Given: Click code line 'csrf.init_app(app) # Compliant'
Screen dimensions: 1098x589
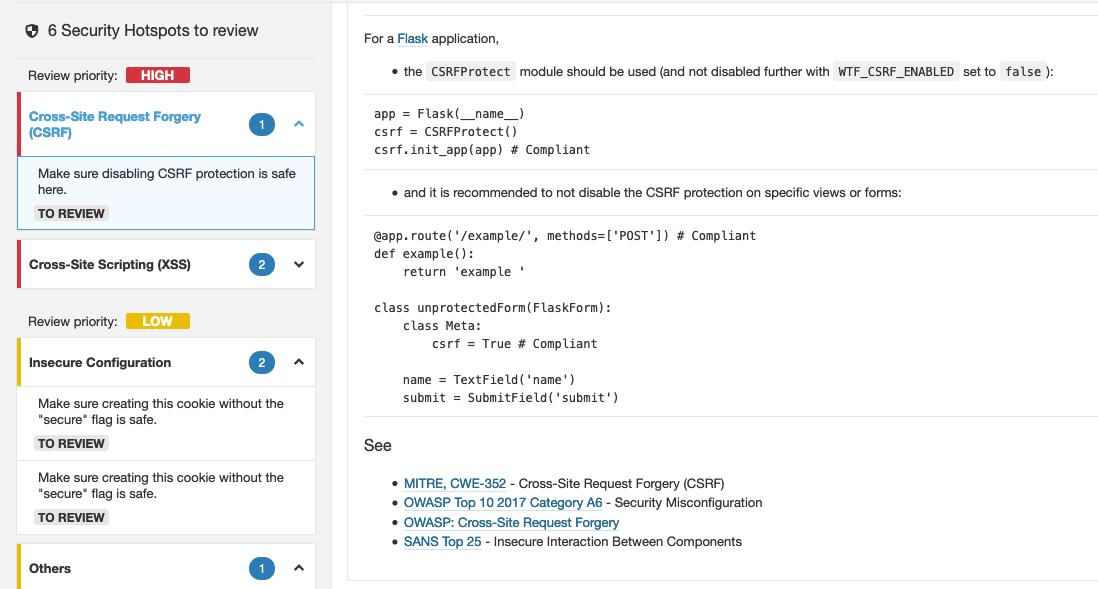Looking at the screenshot, I should click(x=482, y=150).
